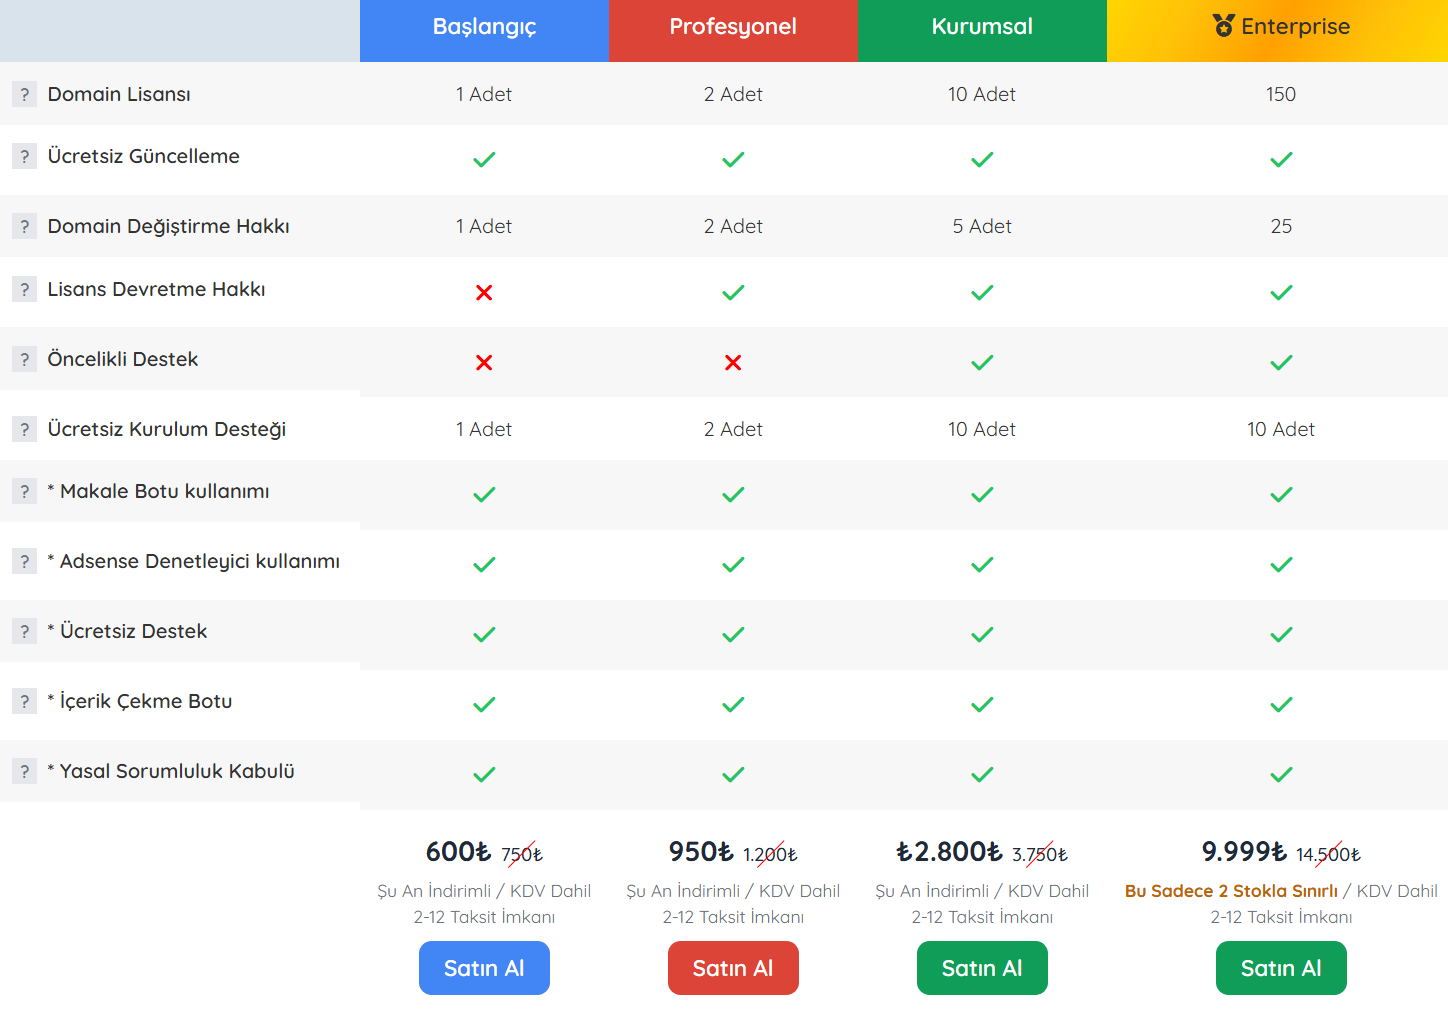Click '5 Adet' in Kurumsal Domain Değiştirme
The height and width of the screenshot is (1030, 1448).
tap(982, 226)
